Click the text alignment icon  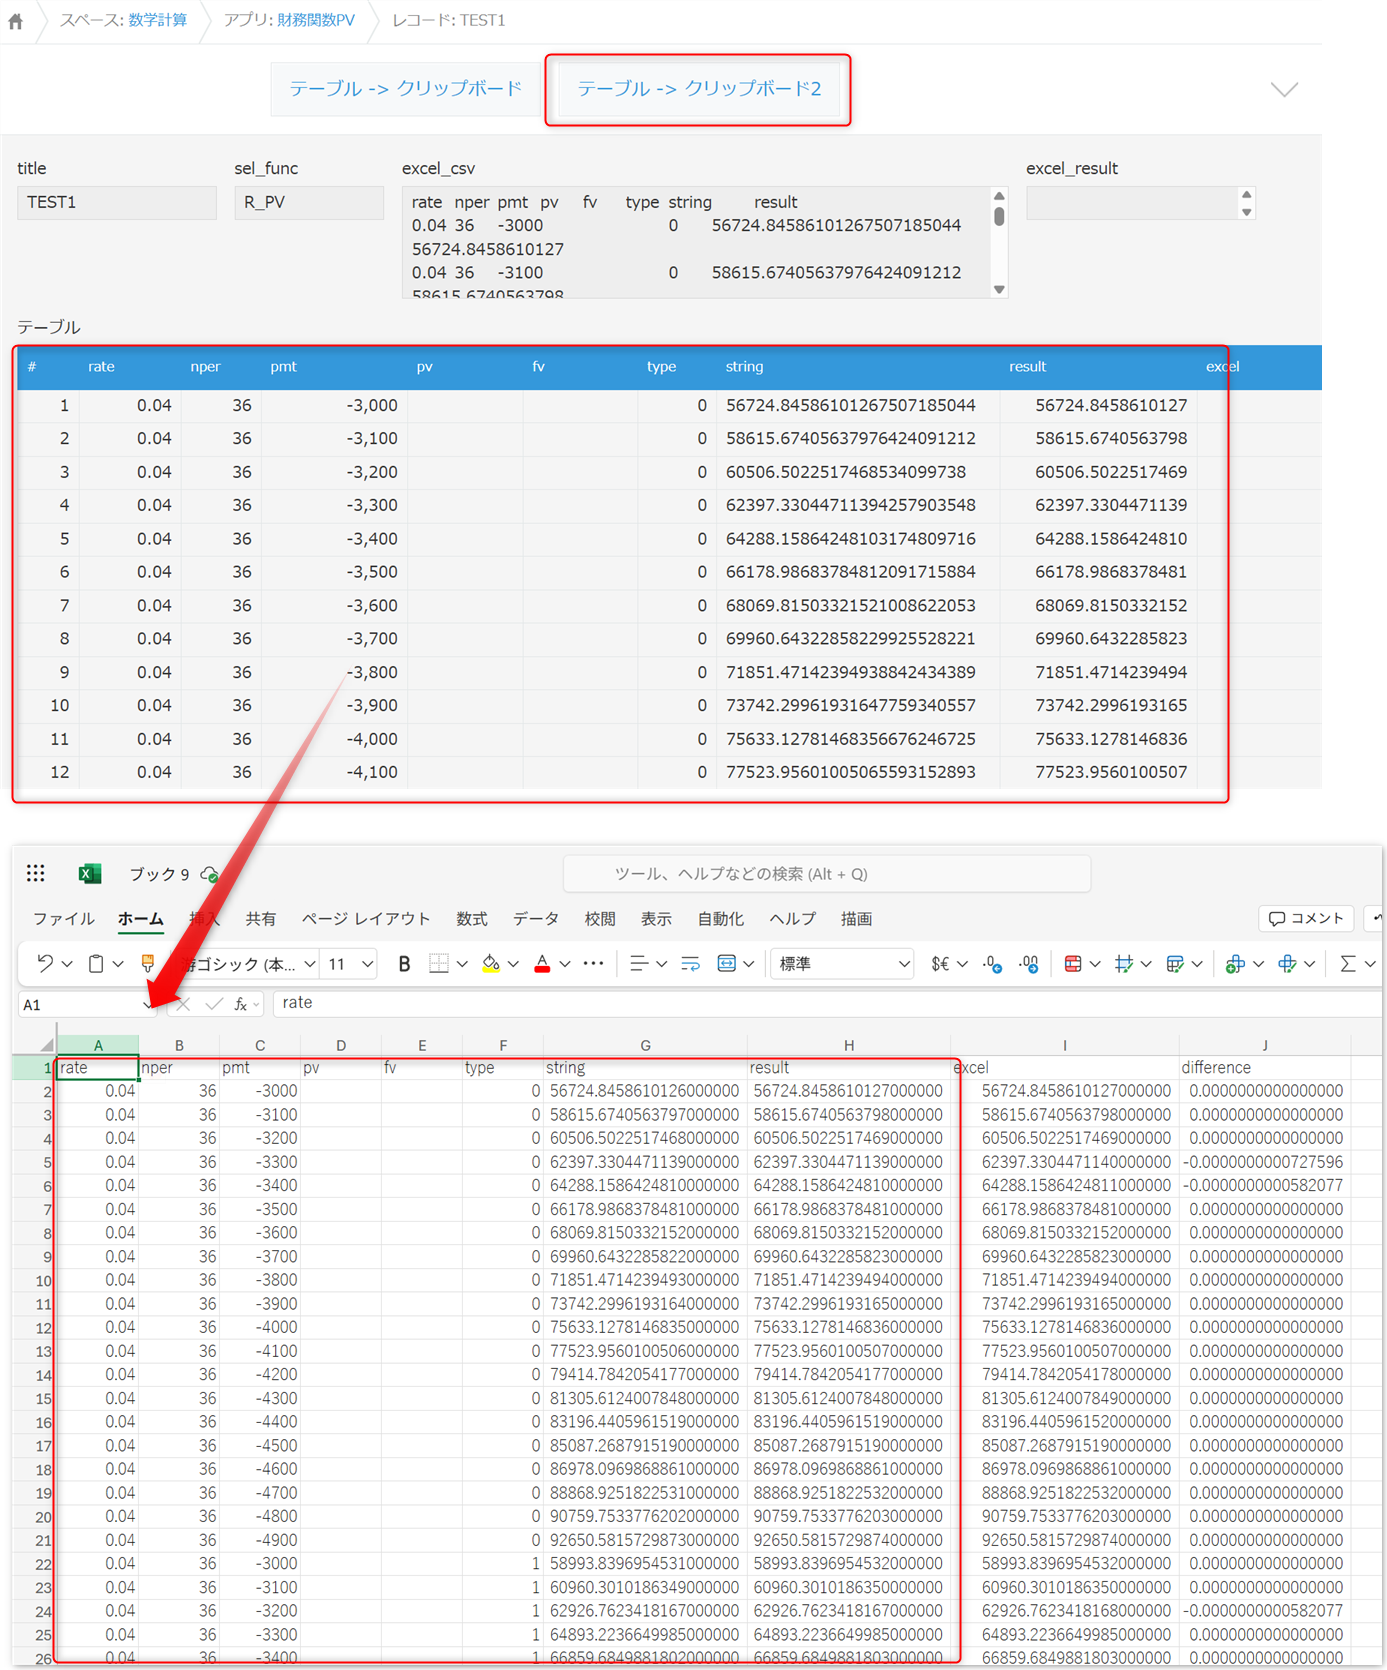click(x=638, y=963)
